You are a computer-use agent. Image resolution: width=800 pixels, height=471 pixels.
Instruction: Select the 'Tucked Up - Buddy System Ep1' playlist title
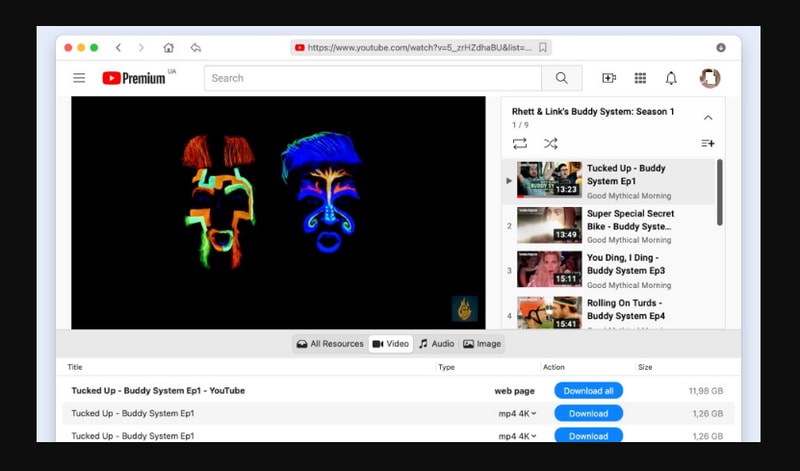point(626,175)
